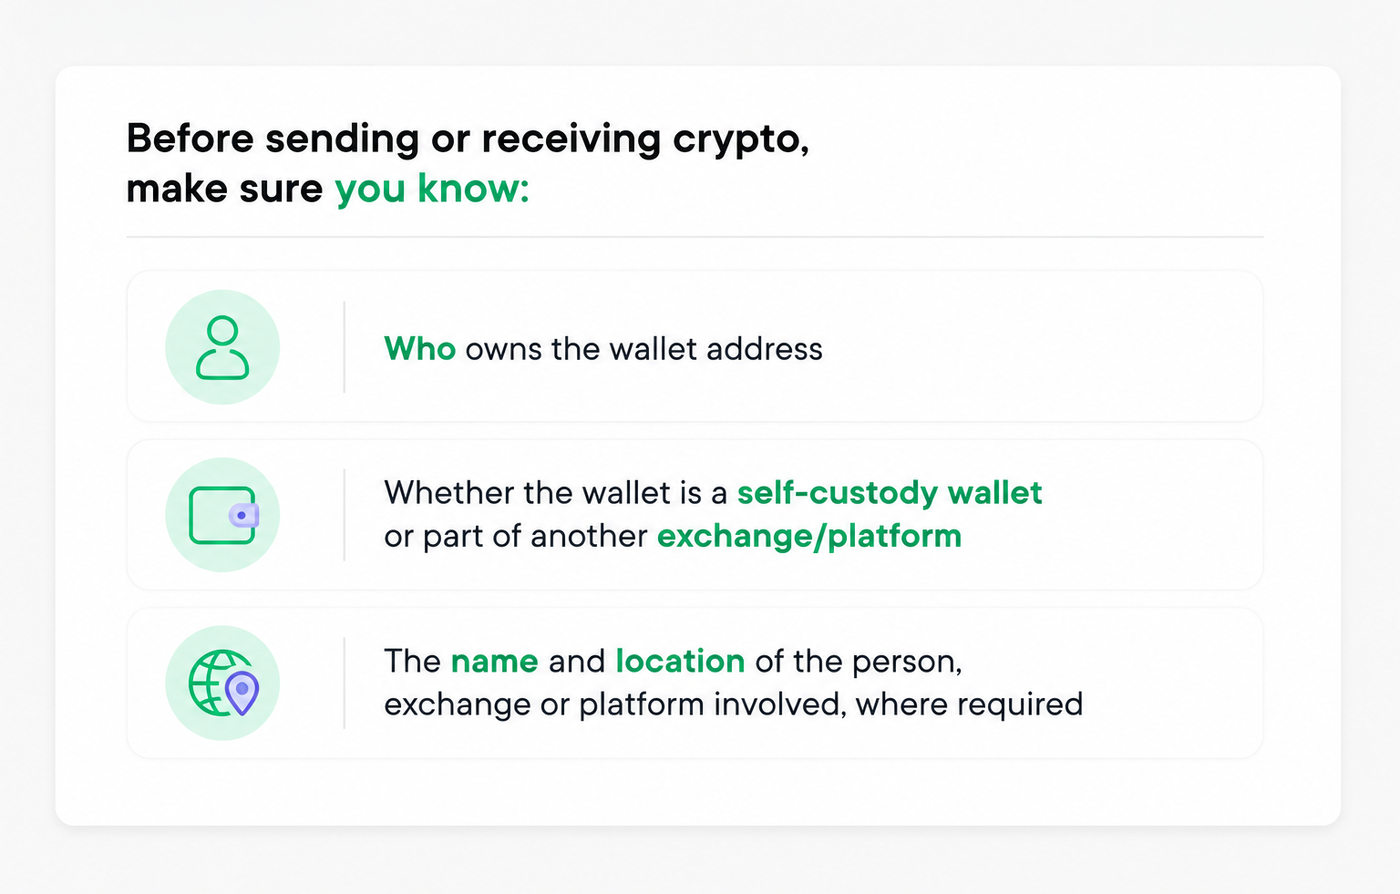Click the green "location" word
The width and height of the screenshot is (1400, 894).
tap(680, 661)
